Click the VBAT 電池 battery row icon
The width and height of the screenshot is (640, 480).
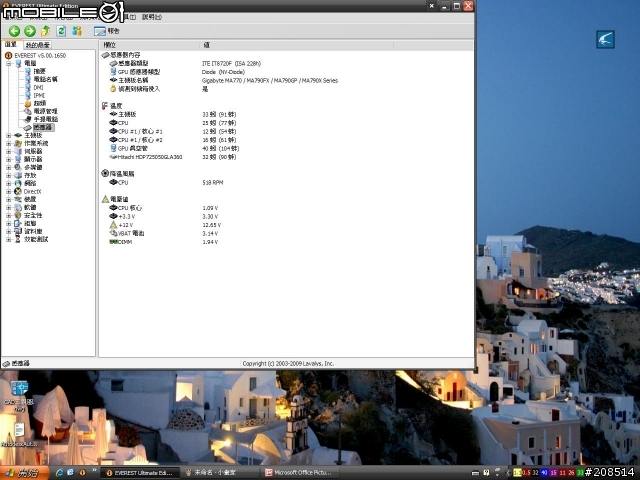[113, 233]
